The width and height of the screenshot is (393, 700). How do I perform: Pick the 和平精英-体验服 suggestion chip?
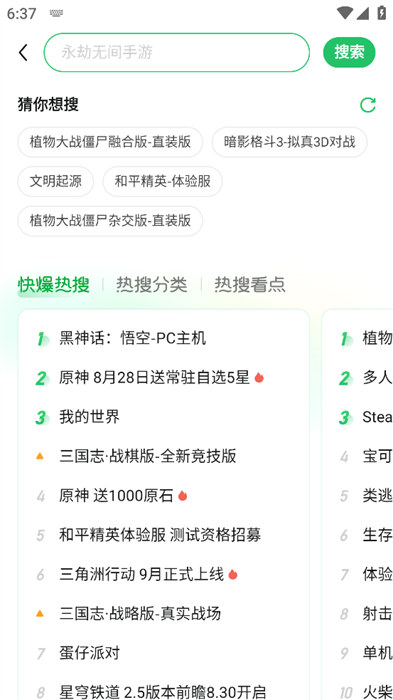pyautogui.click(x=163, y=181)
